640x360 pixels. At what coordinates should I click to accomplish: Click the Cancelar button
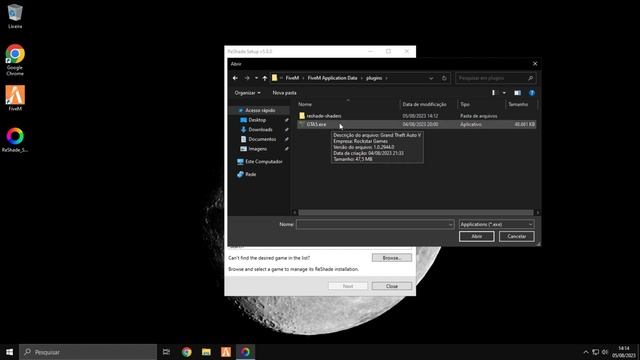pyautogui.click(x=516, y=236)
